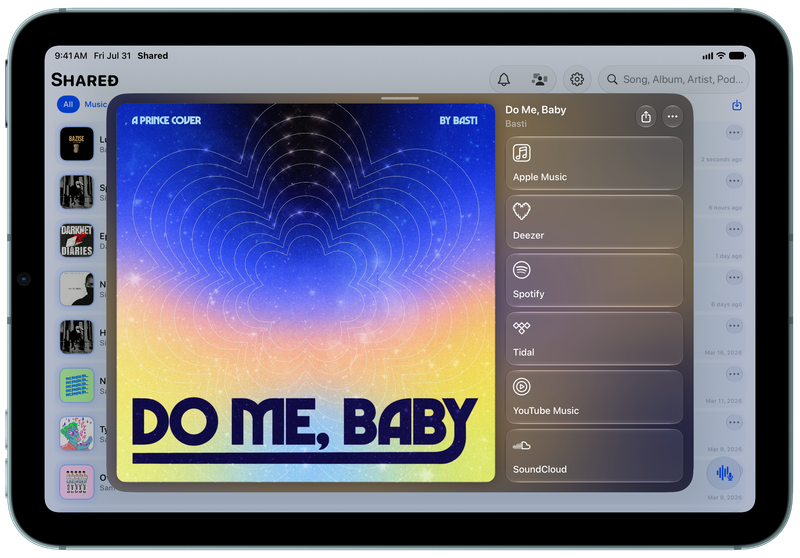800x558 pixels.
Task: Click the song title Do Me, Baby
Action: click(x=536, y=110)
